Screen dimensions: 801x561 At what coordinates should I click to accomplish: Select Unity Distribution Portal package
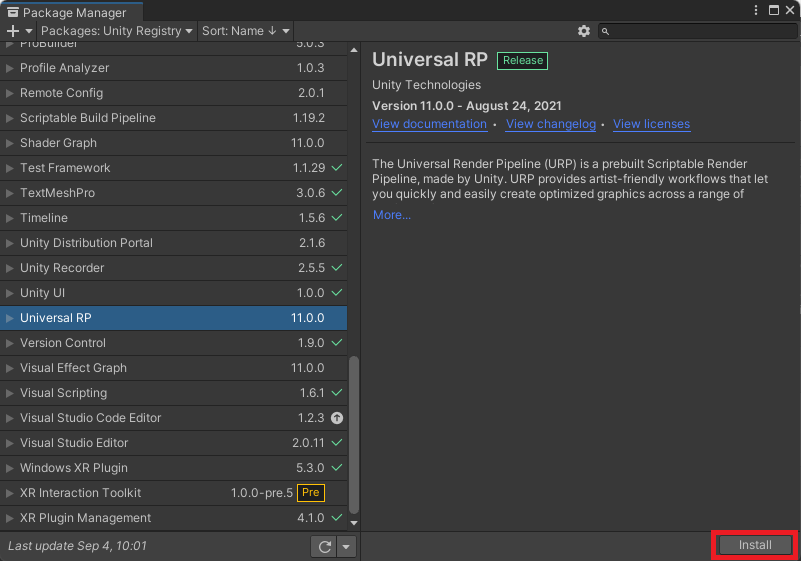173,243
